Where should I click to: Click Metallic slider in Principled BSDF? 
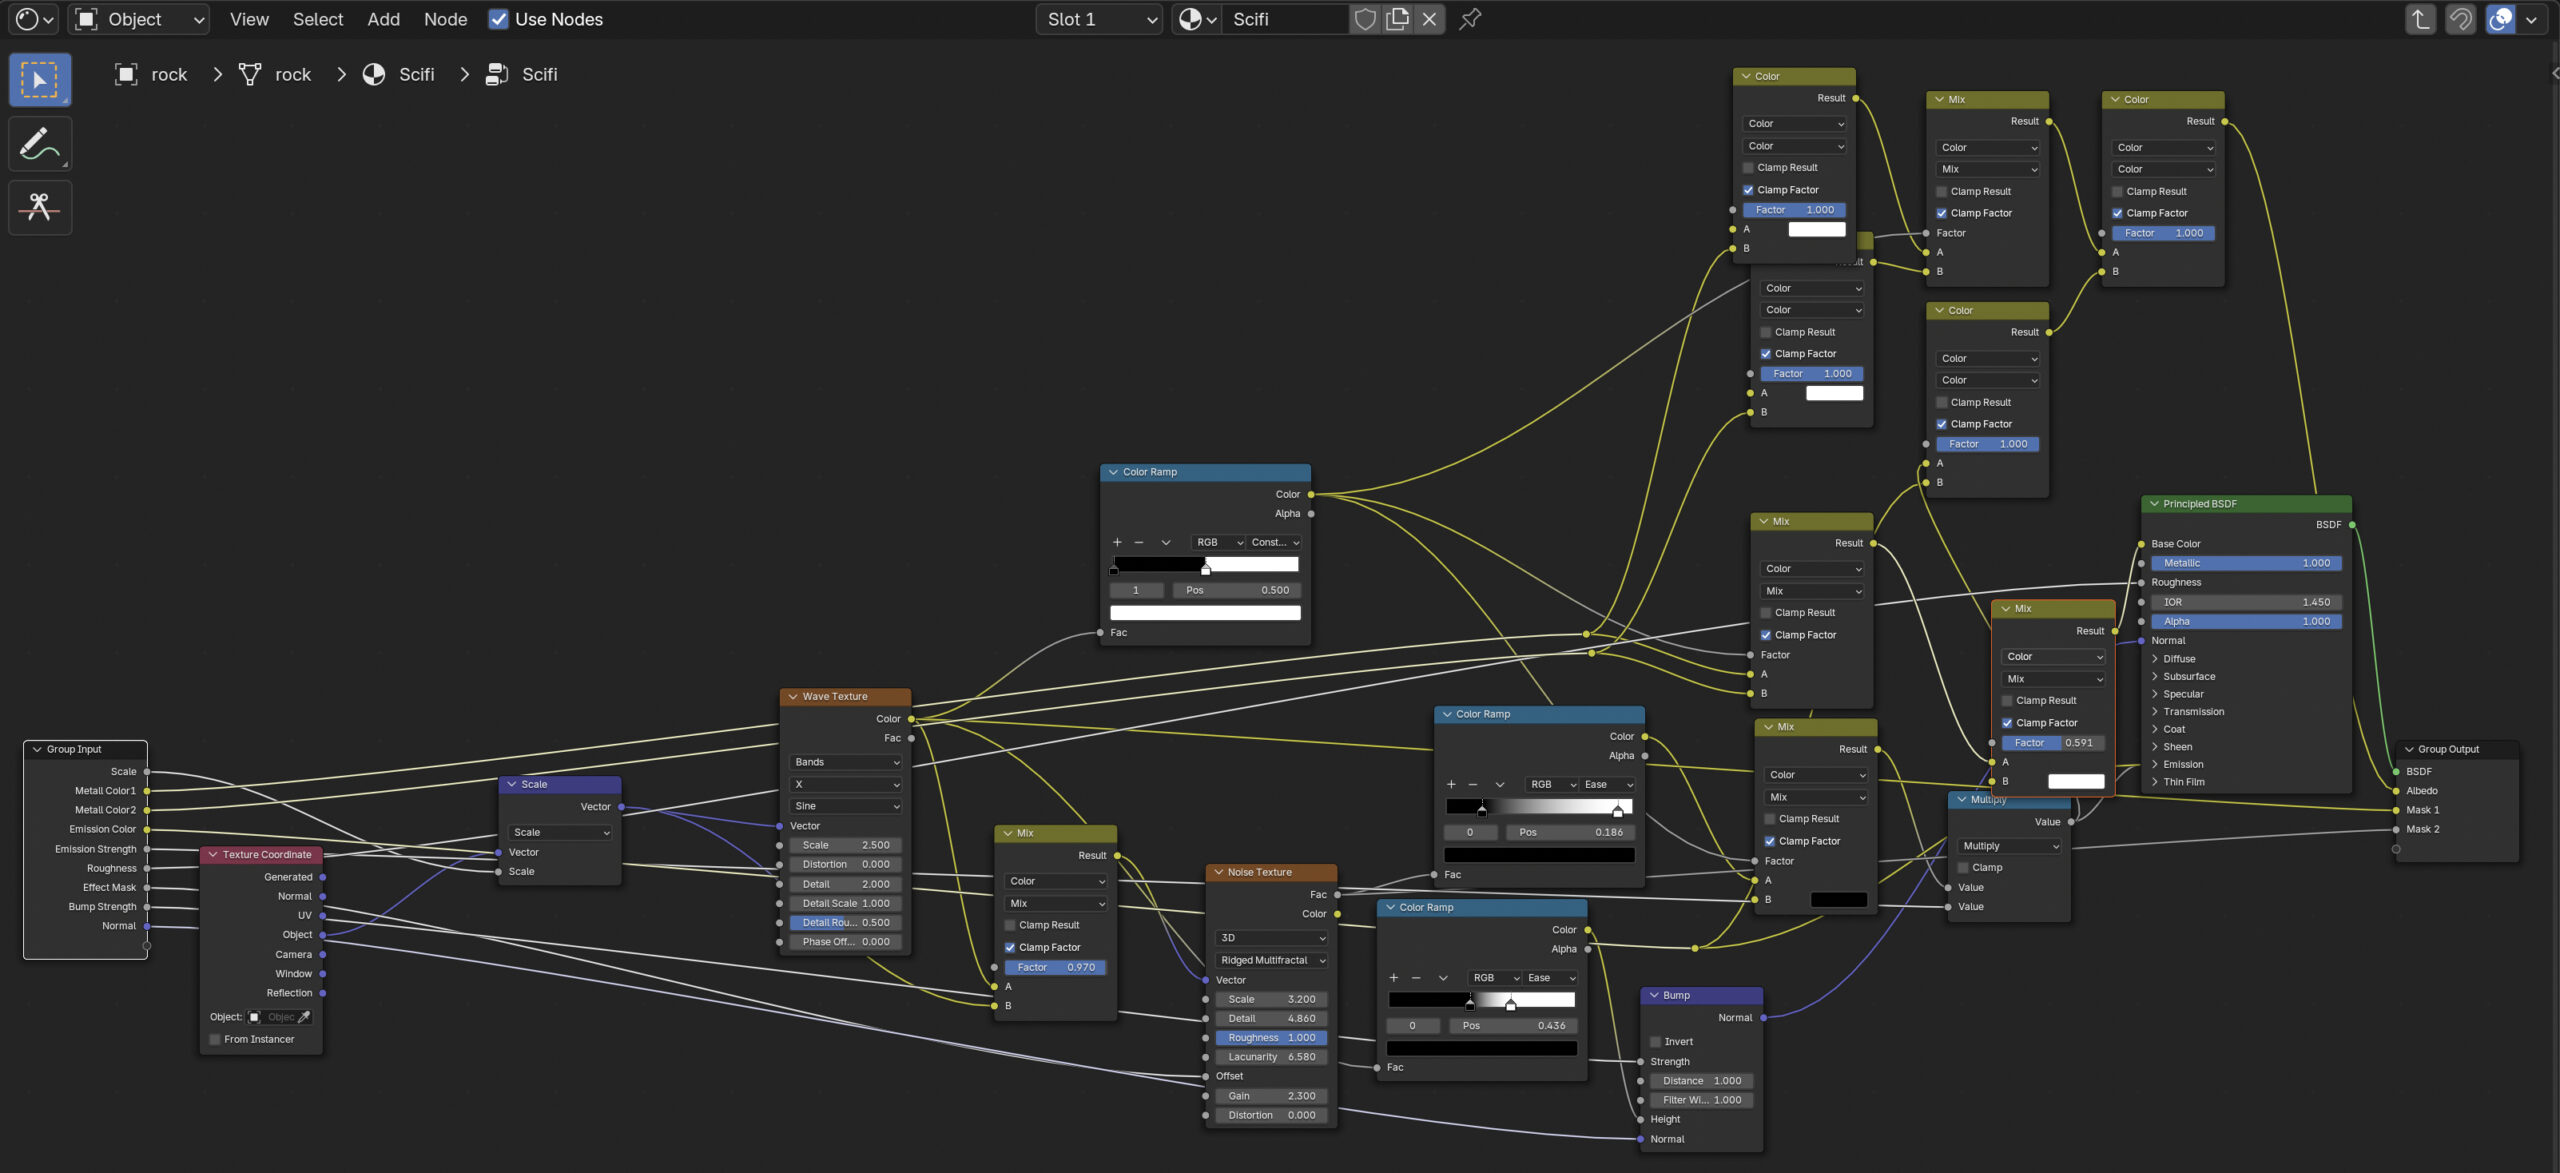2246,563
